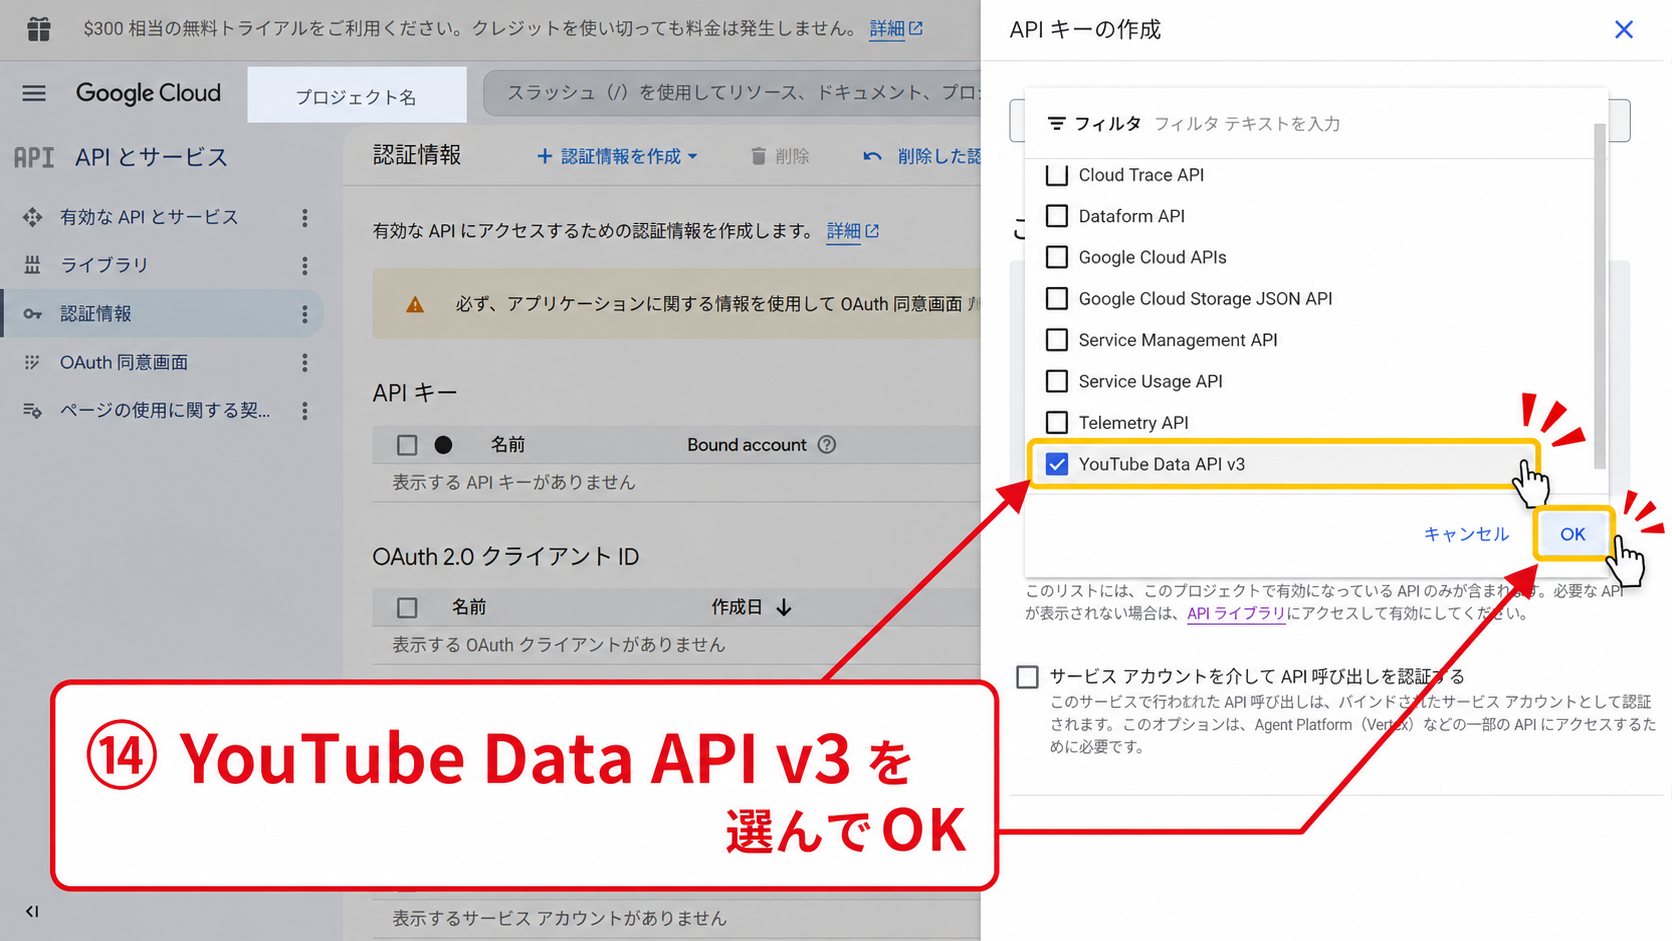Click the プロジェクト名 project selector
Image resolution: width=1672 pixels, height=941 pixels.
pos(356,96)
